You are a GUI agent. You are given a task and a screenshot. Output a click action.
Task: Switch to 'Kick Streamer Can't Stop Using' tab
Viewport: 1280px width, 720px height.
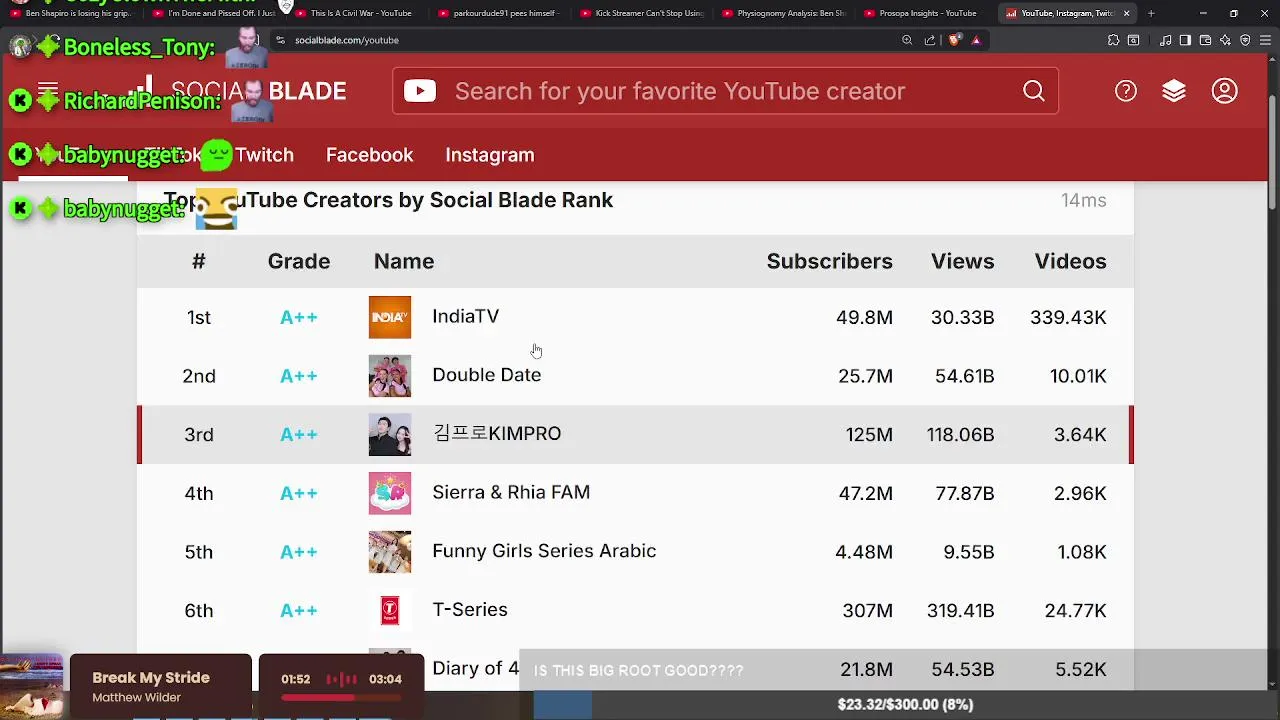click(x=640, y=13)
